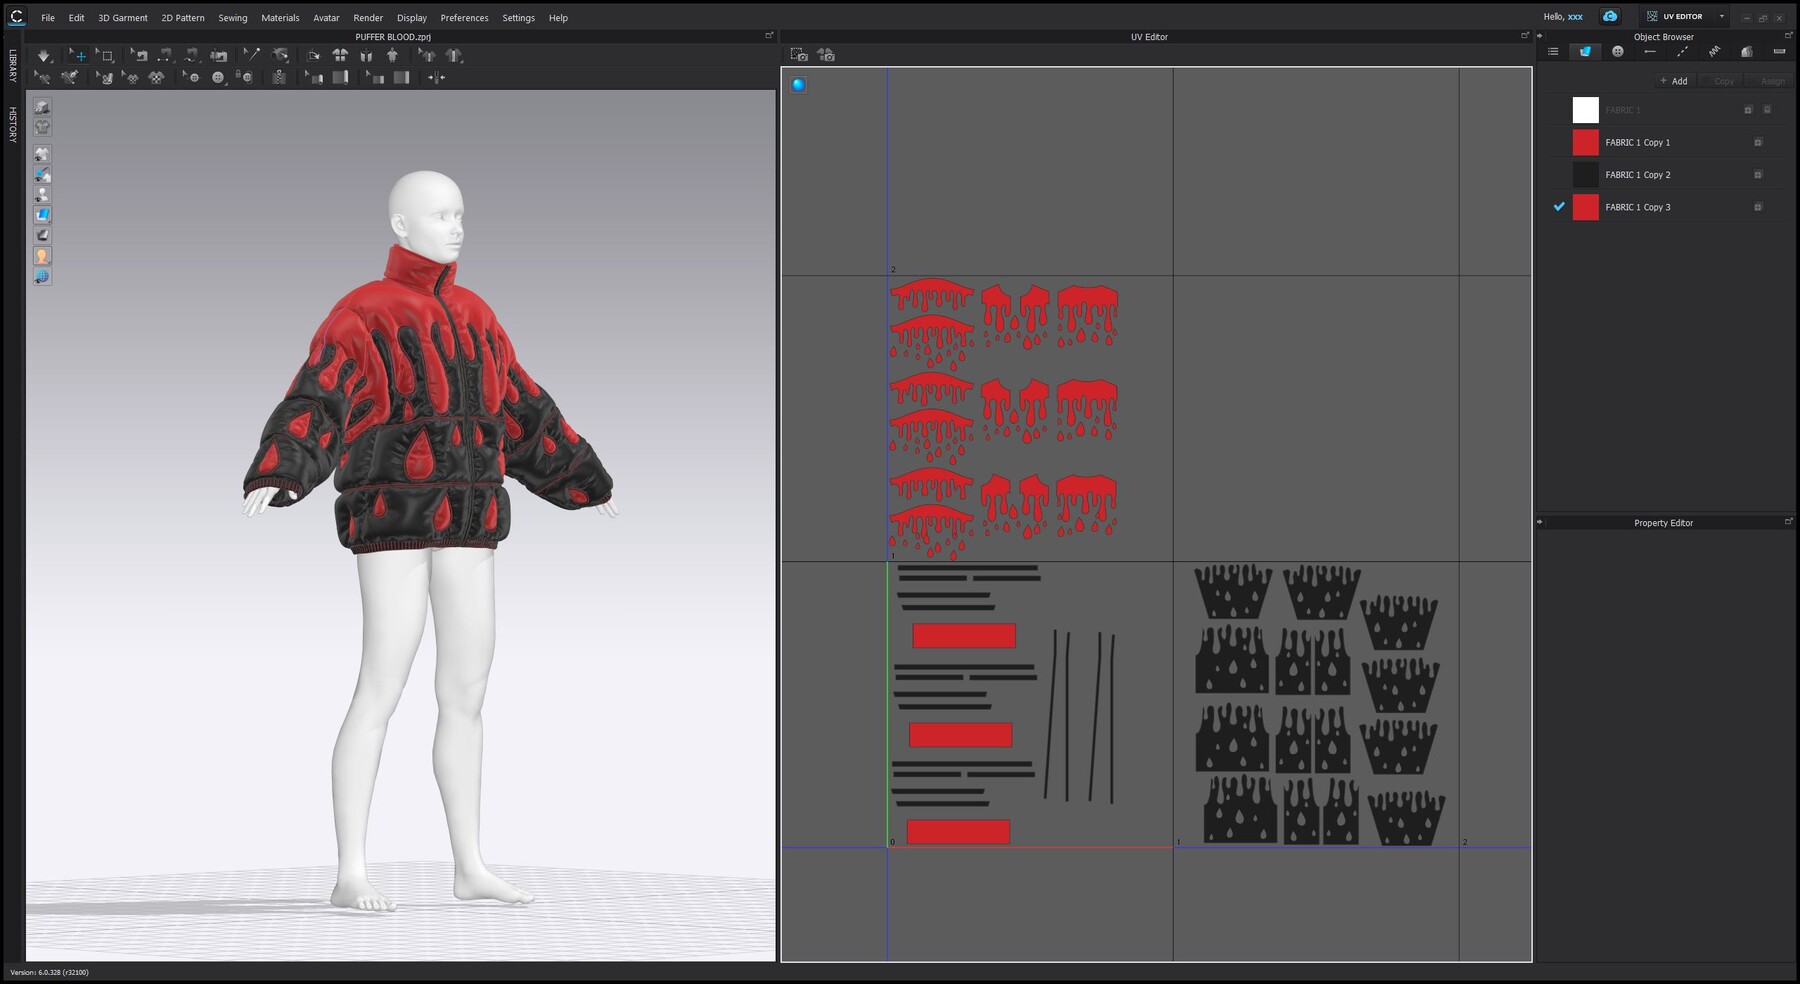Select the Select/Move tool in the toolbar
Screen dimensions: 1800x984
point(79,55)
